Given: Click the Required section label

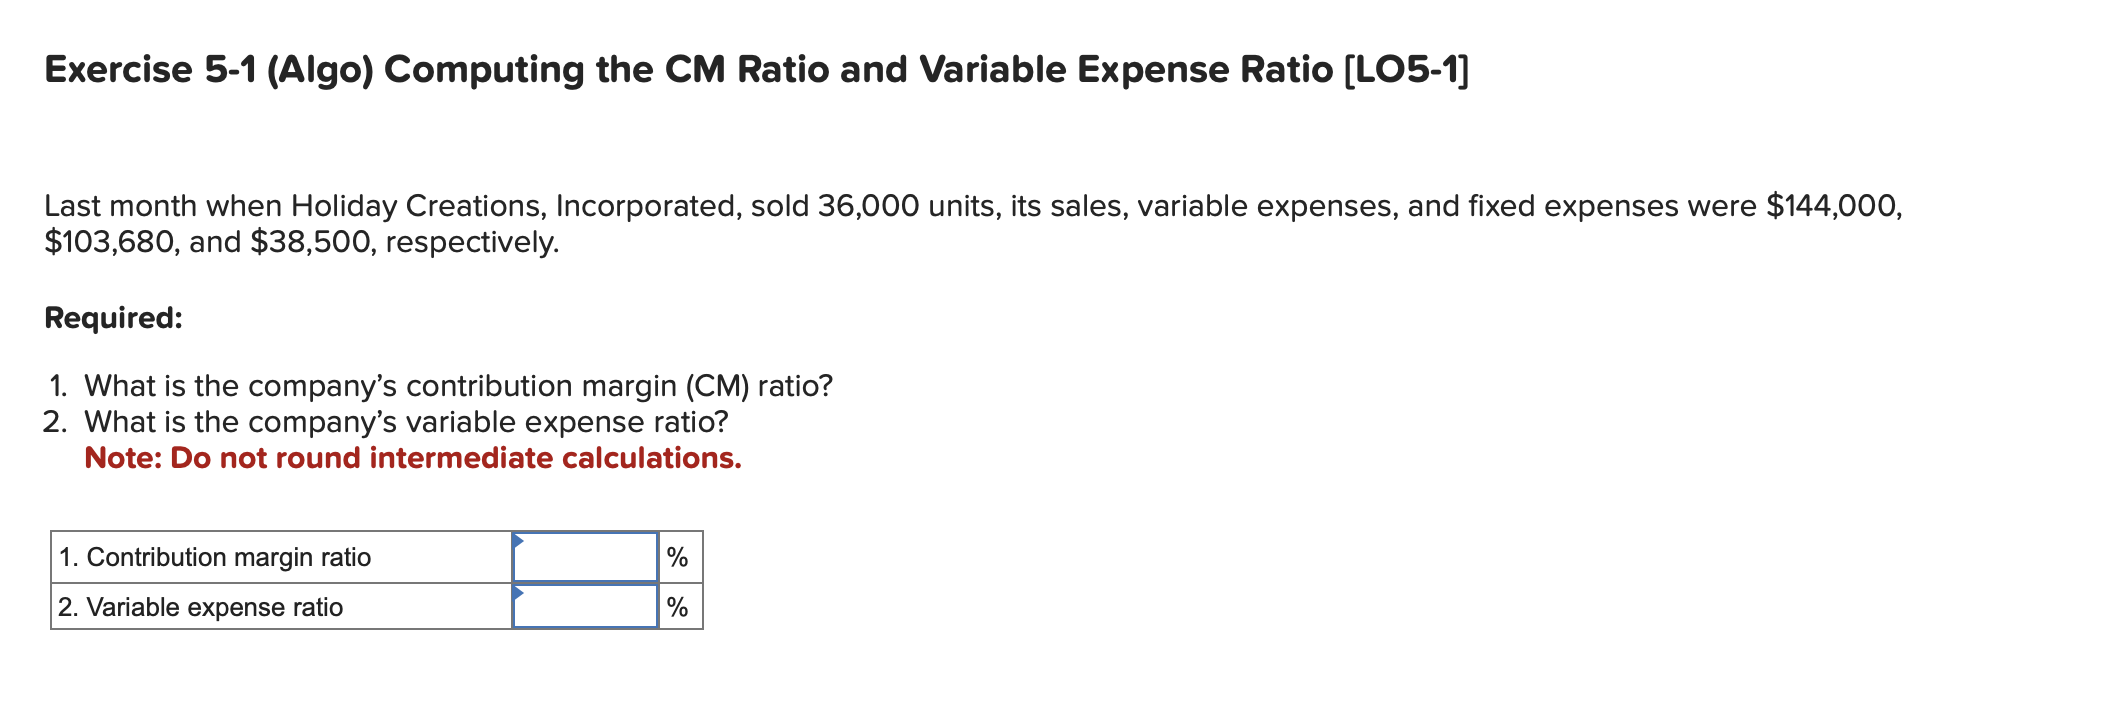Looking at the screenshot, I should pos(112,316).
